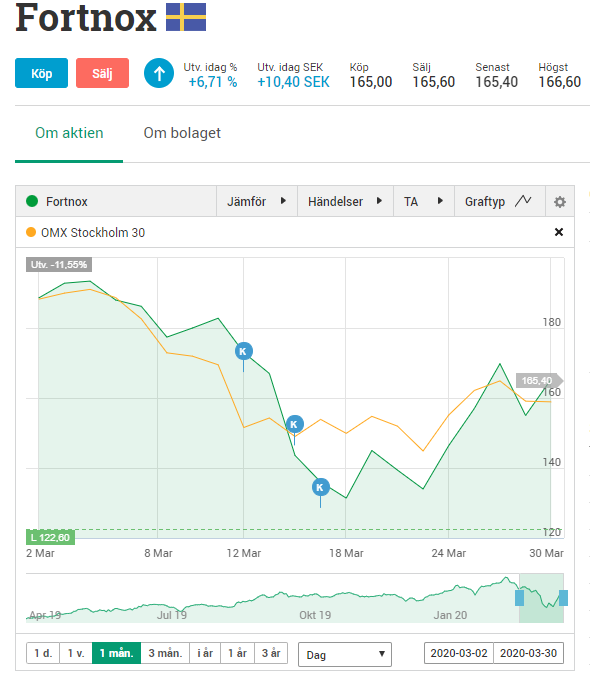590x682 pixels.
Task: Select the 1 d. time range
Action: pyautogui.click(x=43, y=653)
